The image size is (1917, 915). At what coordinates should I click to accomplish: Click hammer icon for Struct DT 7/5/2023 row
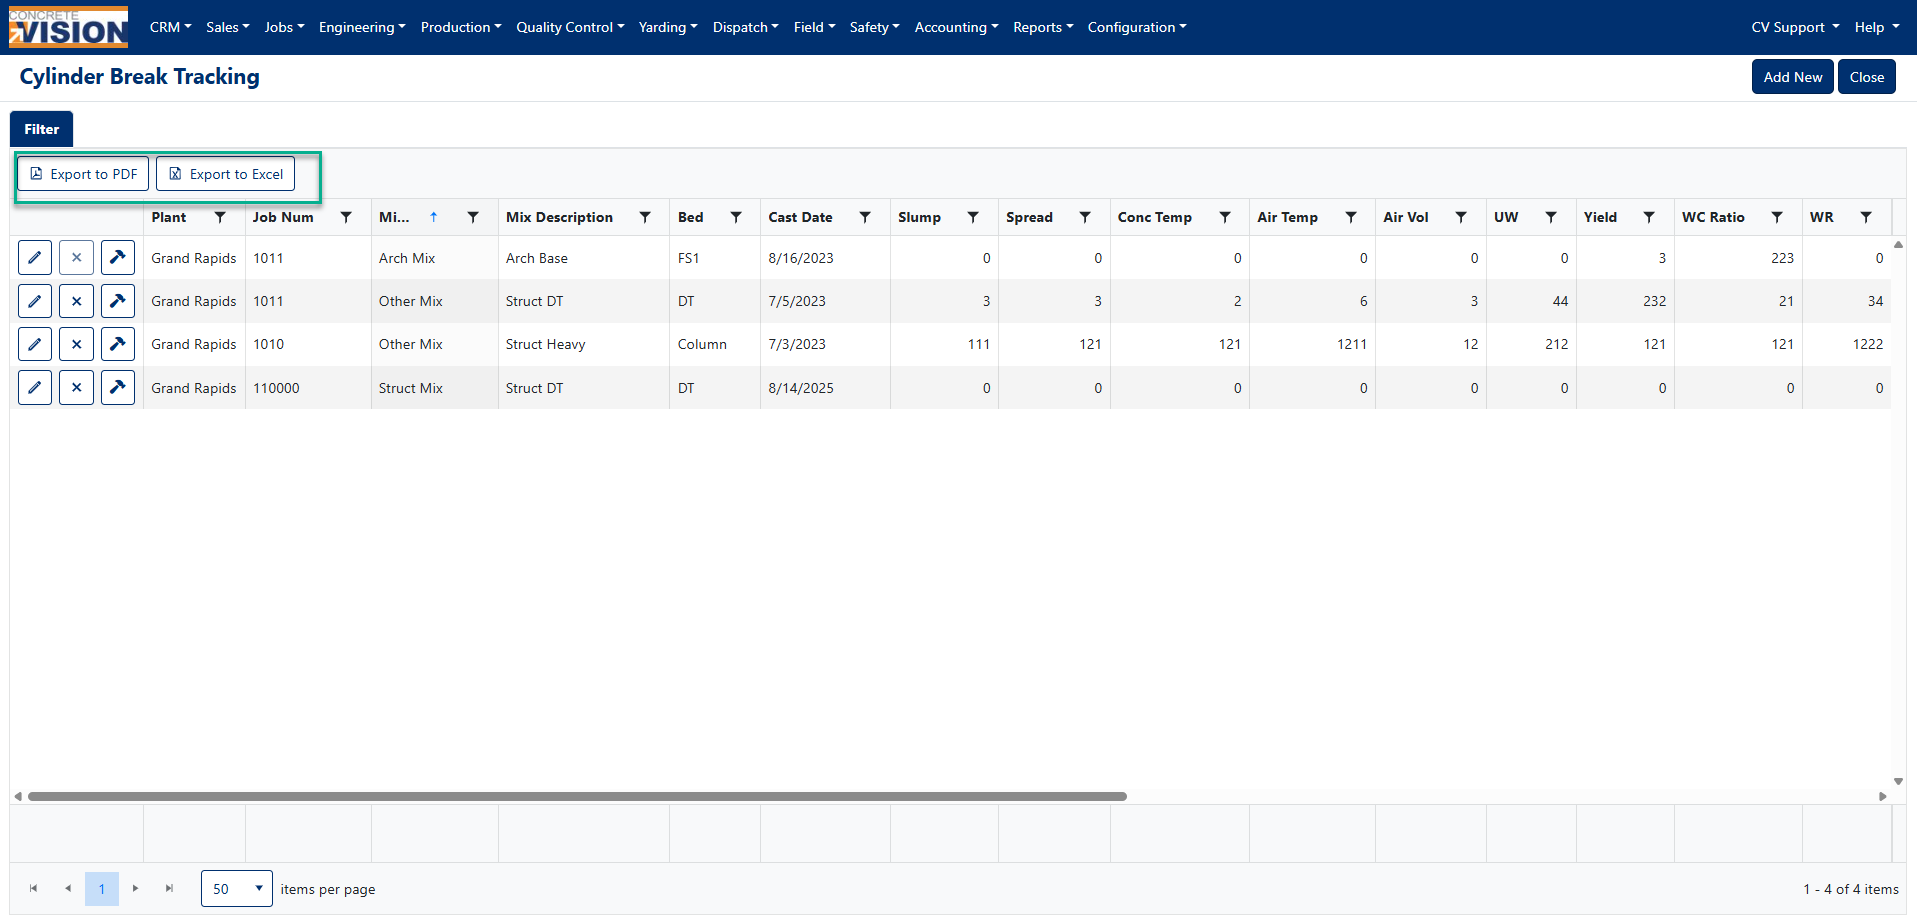[x=118, y=301]
